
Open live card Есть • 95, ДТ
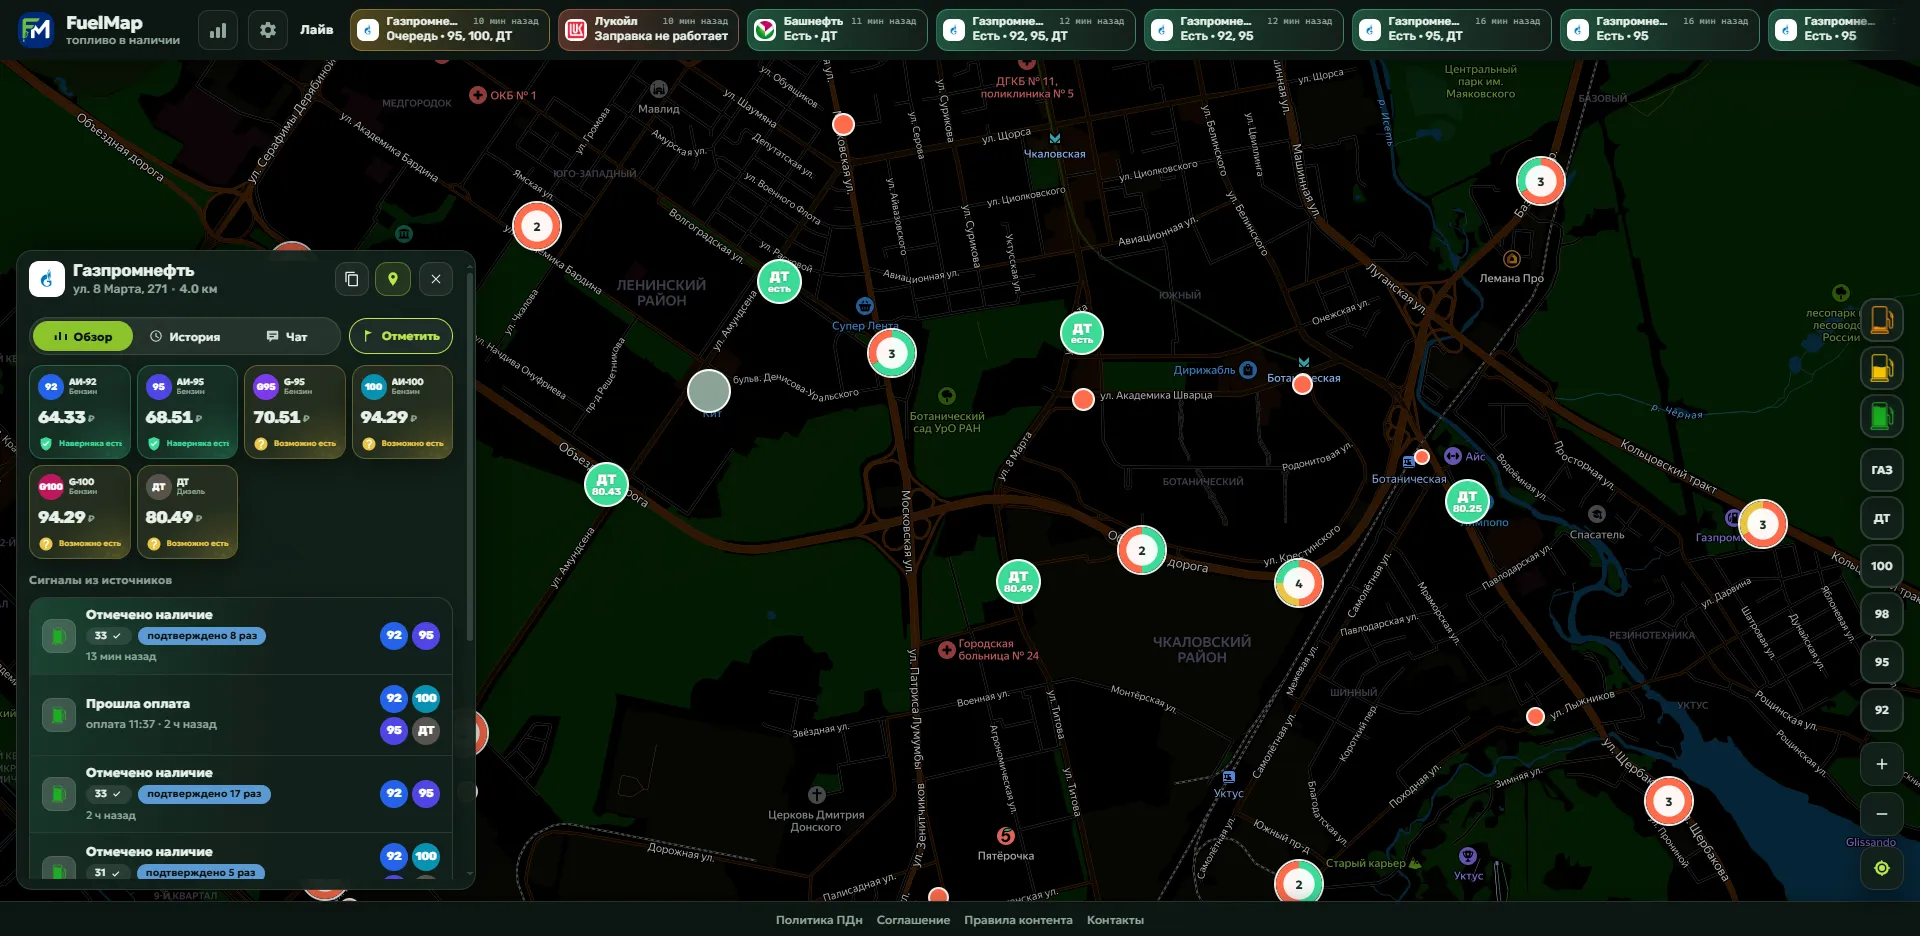(1451, 30)
